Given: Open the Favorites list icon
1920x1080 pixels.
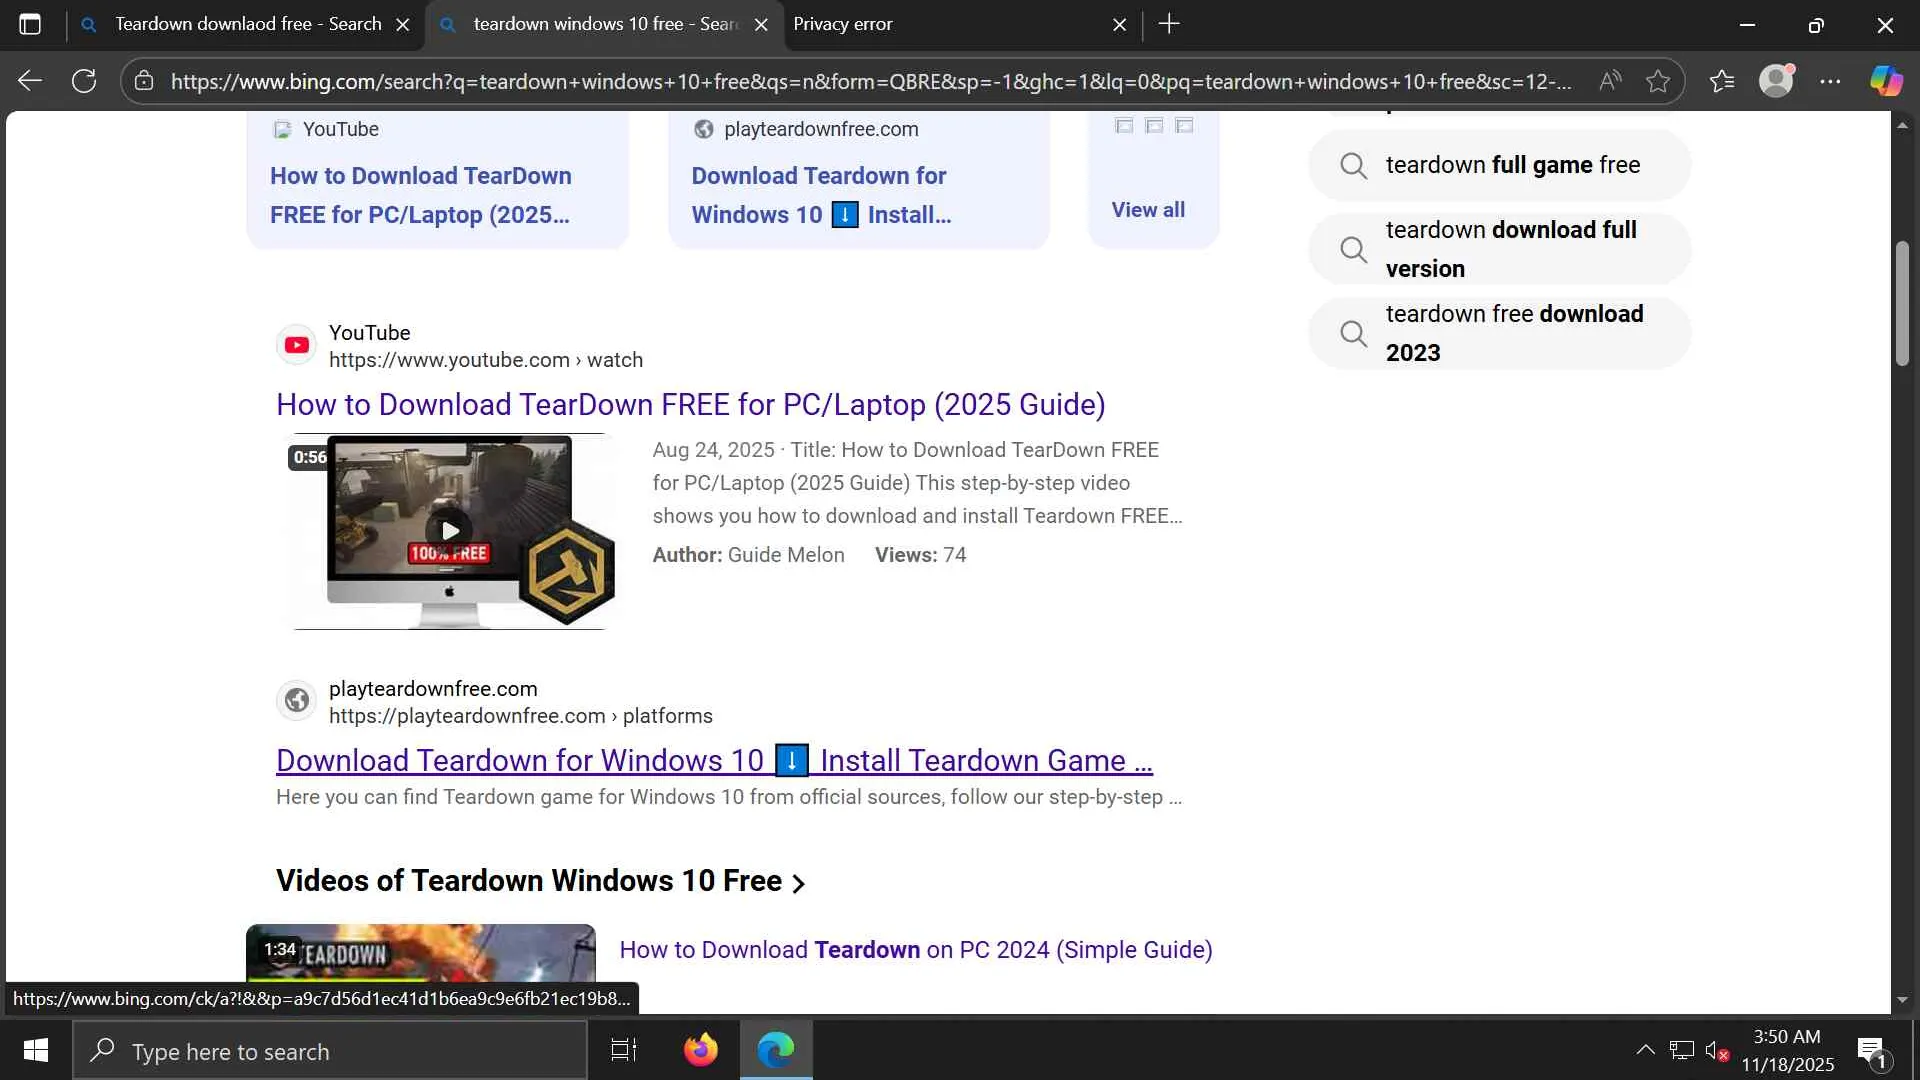Looking at the screenshot, I should tap(1721, 81).
